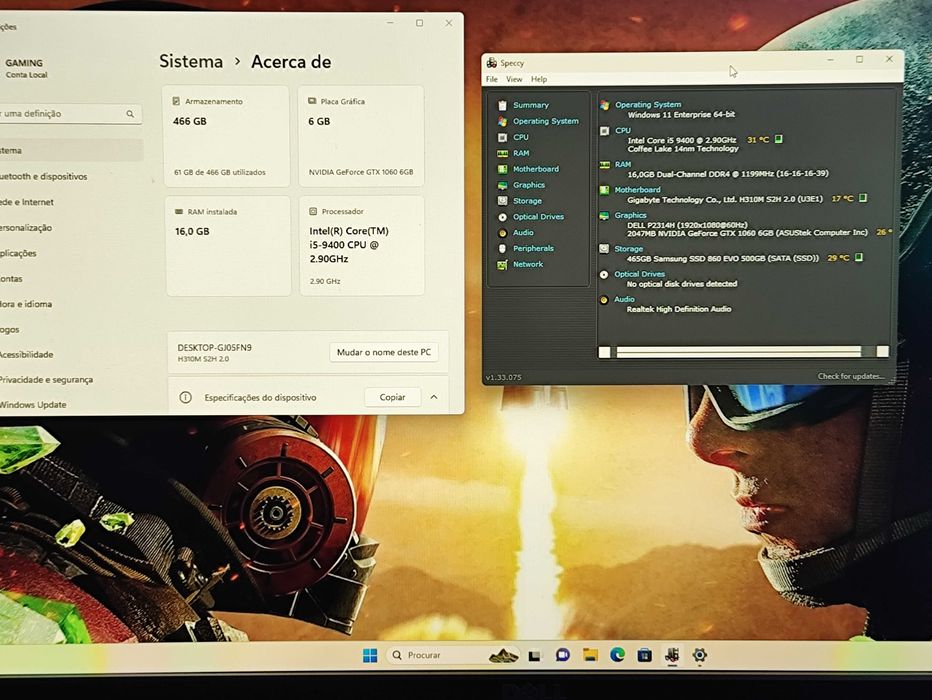Select Storage in Speccy's left sidebar

[527, 201]
